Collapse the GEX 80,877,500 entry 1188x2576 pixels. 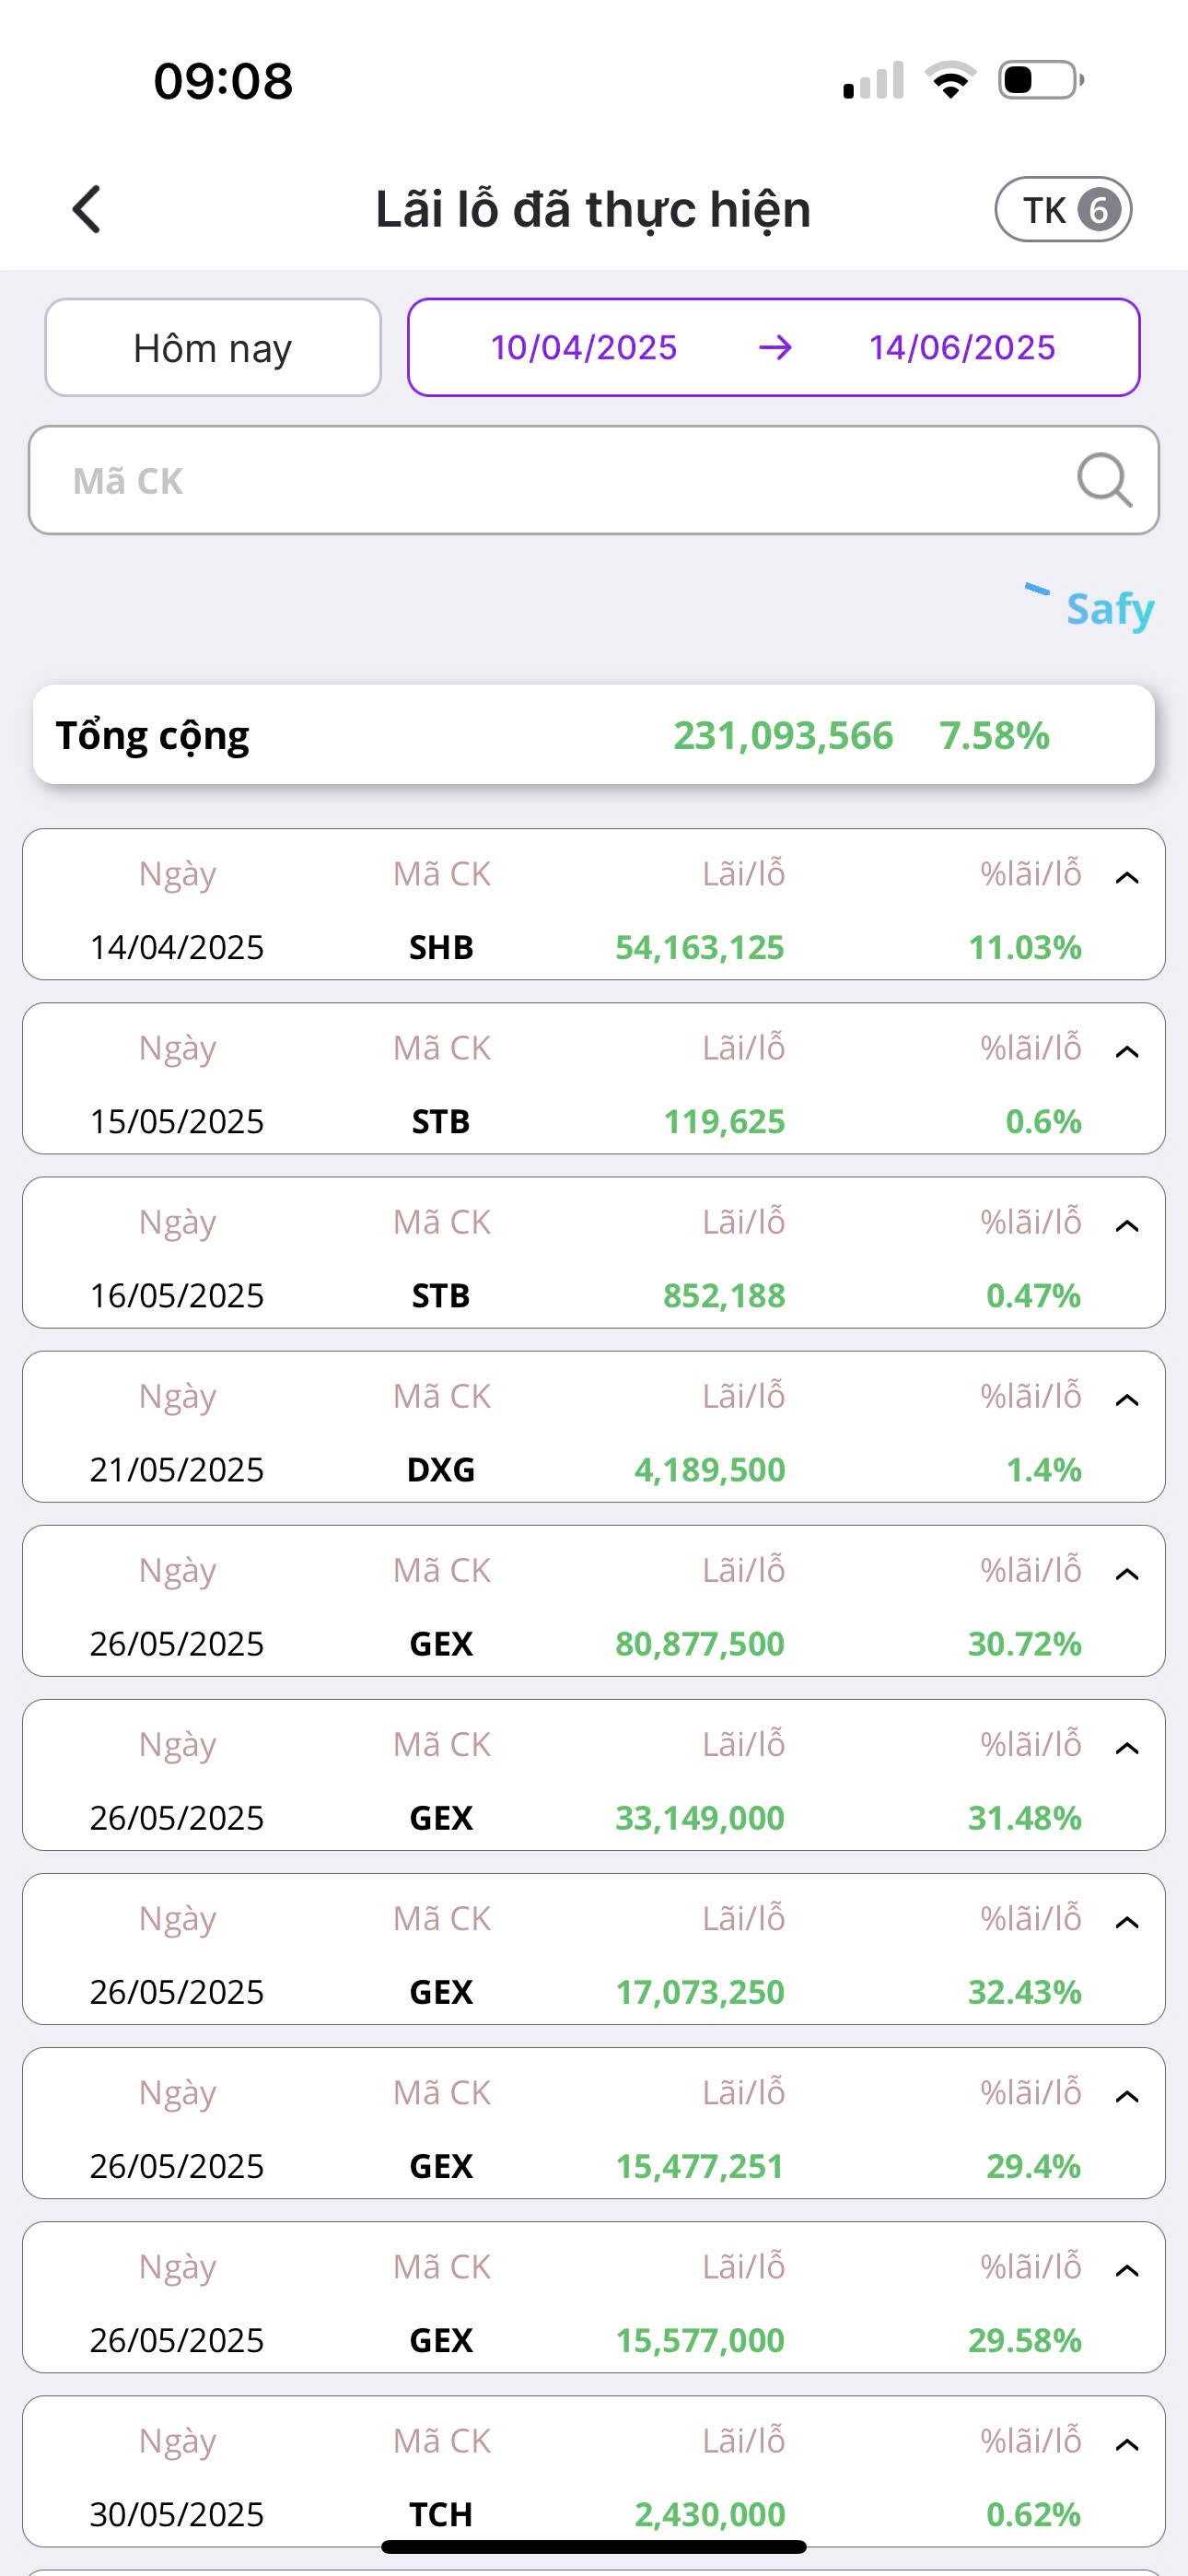tap(1127, 1574)
